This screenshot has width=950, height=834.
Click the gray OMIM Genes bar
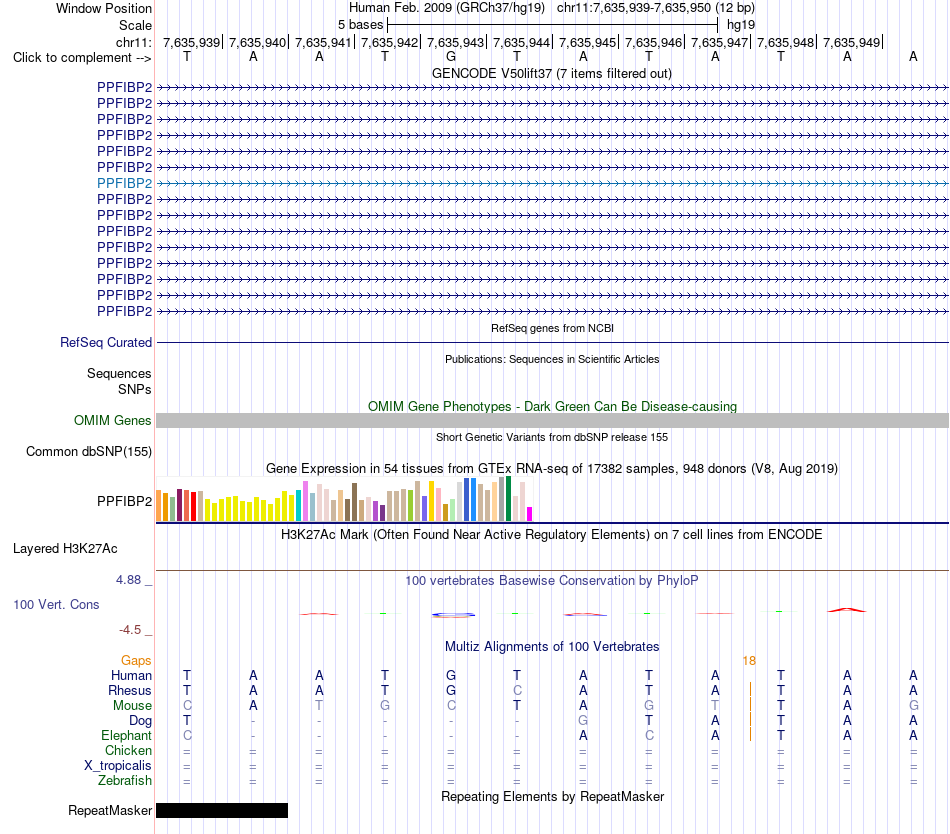(552, 420)
